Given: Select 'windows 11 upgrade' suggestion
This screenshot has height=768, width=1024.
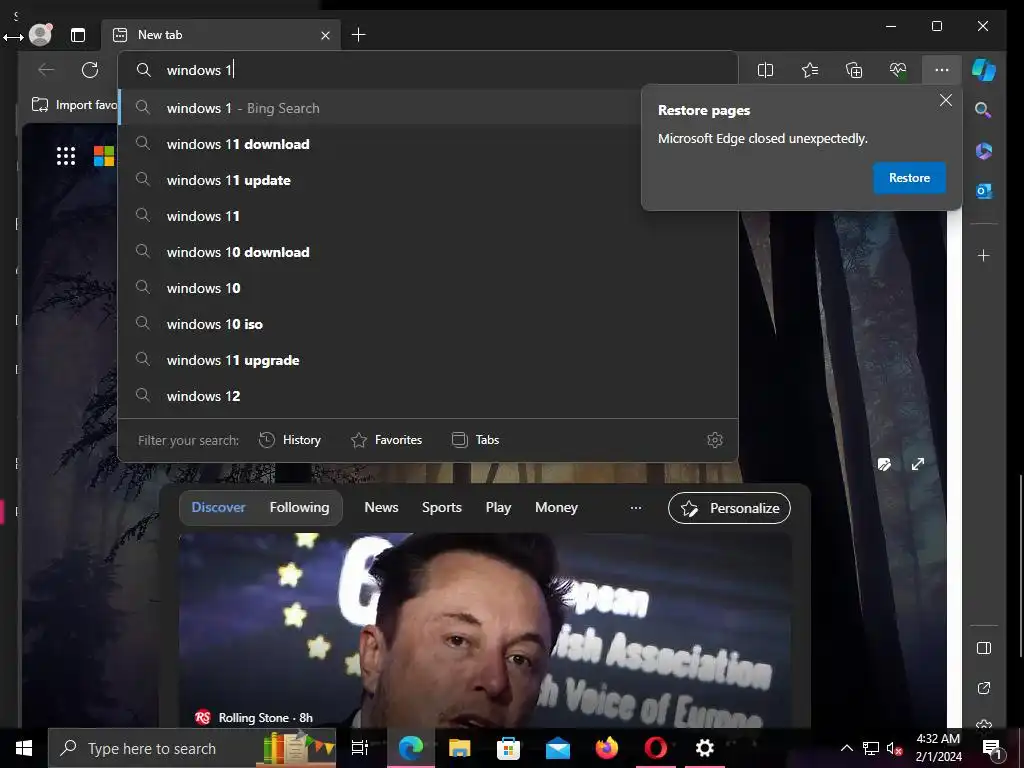Looking at the screenshot, I should 428,360.
